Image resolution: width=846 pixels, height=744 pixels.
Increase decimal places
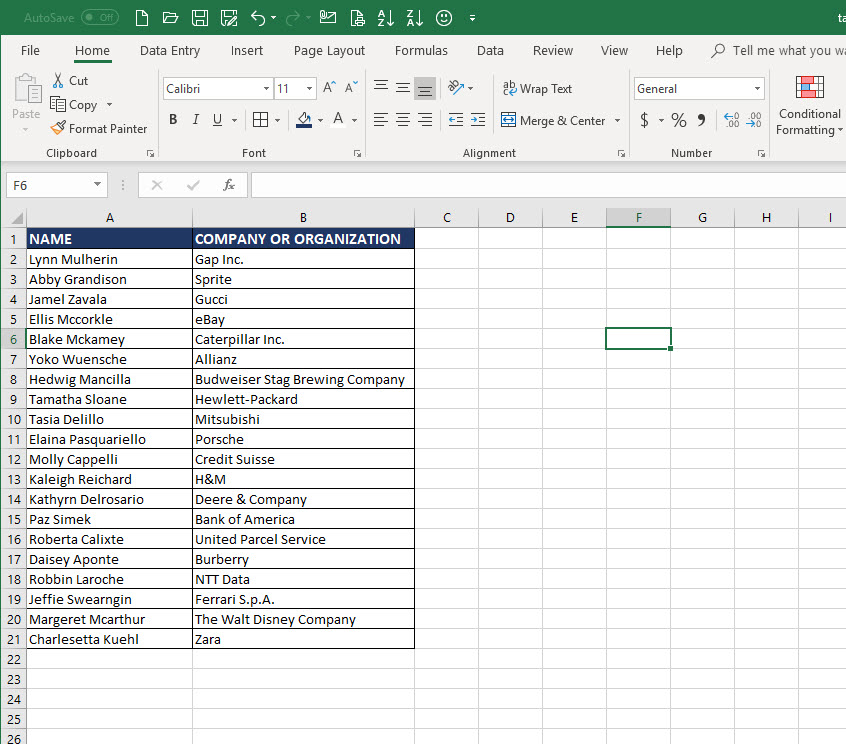[732, 120]
